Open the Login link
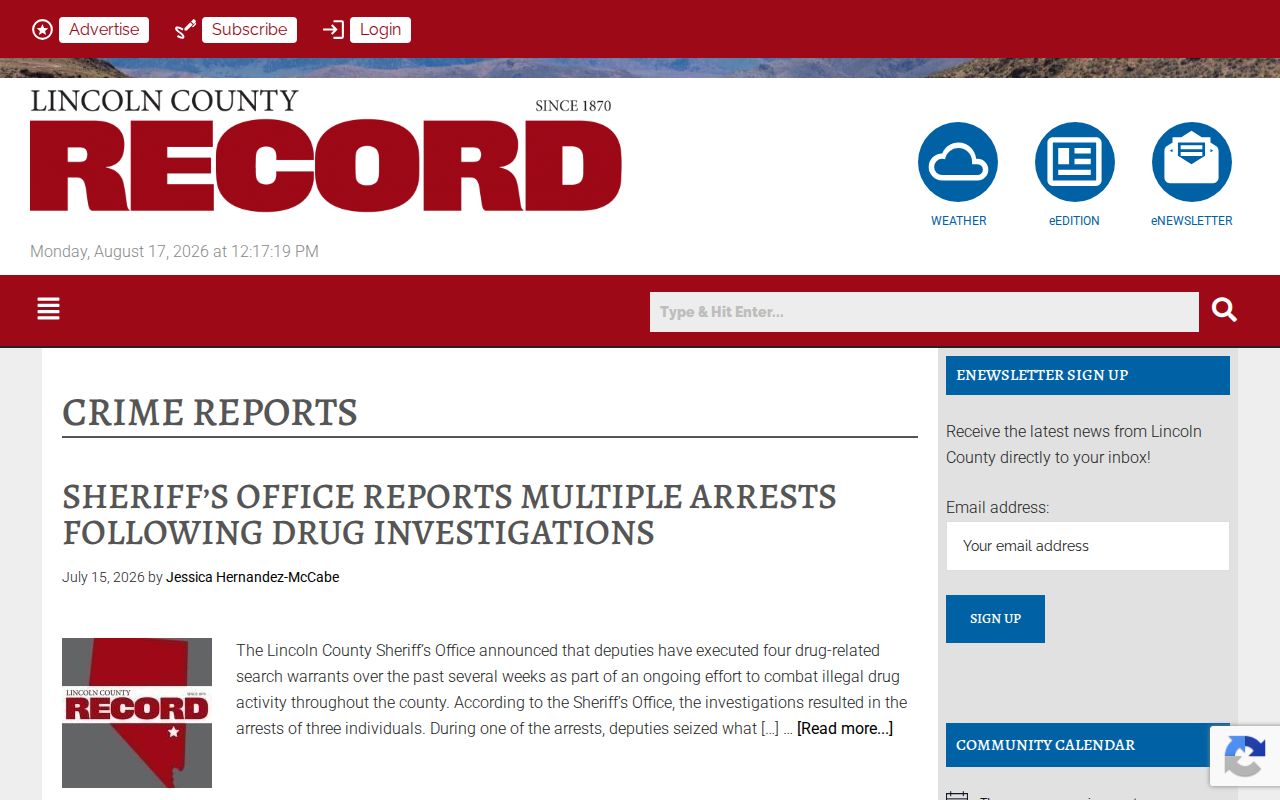 pos(380,30)
